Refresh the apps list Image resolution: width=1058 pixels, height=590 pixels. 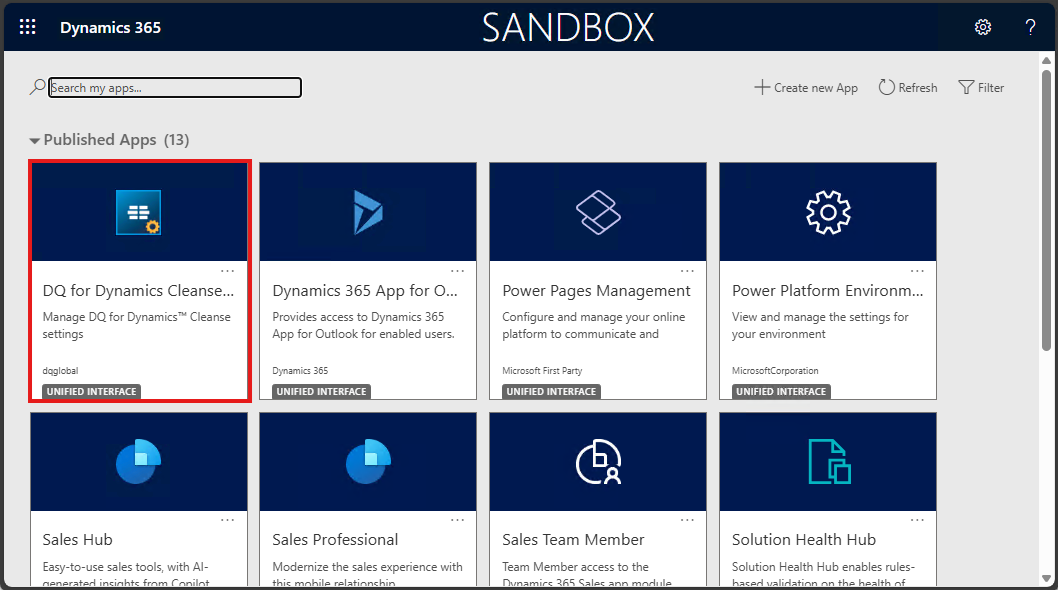pyautogui.click(x=908, y=88)
